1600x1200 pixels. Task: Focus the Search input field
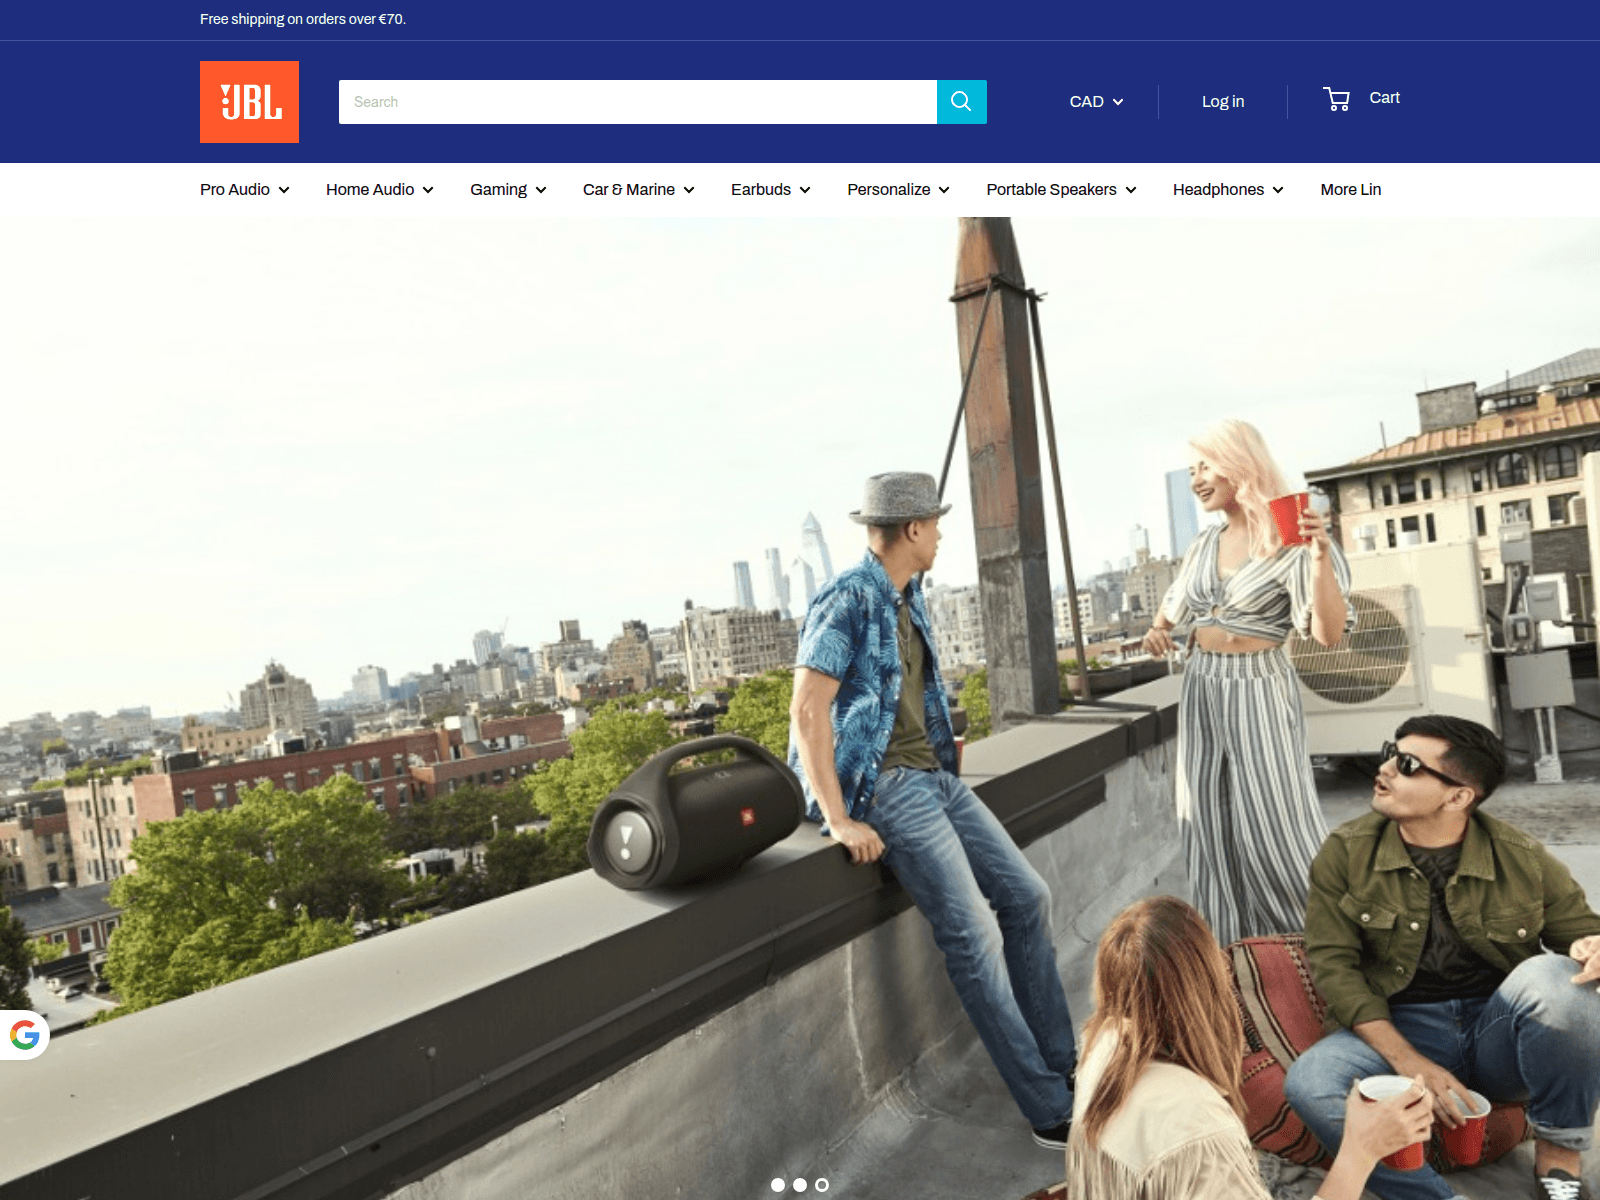(638, 102)
